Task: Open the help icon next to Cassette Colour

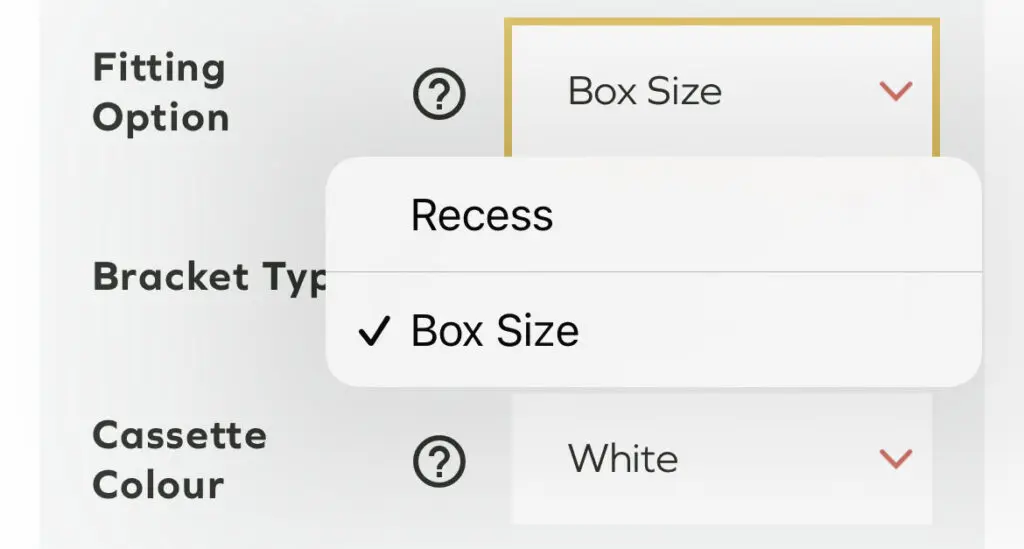Action: coord(439,460)
